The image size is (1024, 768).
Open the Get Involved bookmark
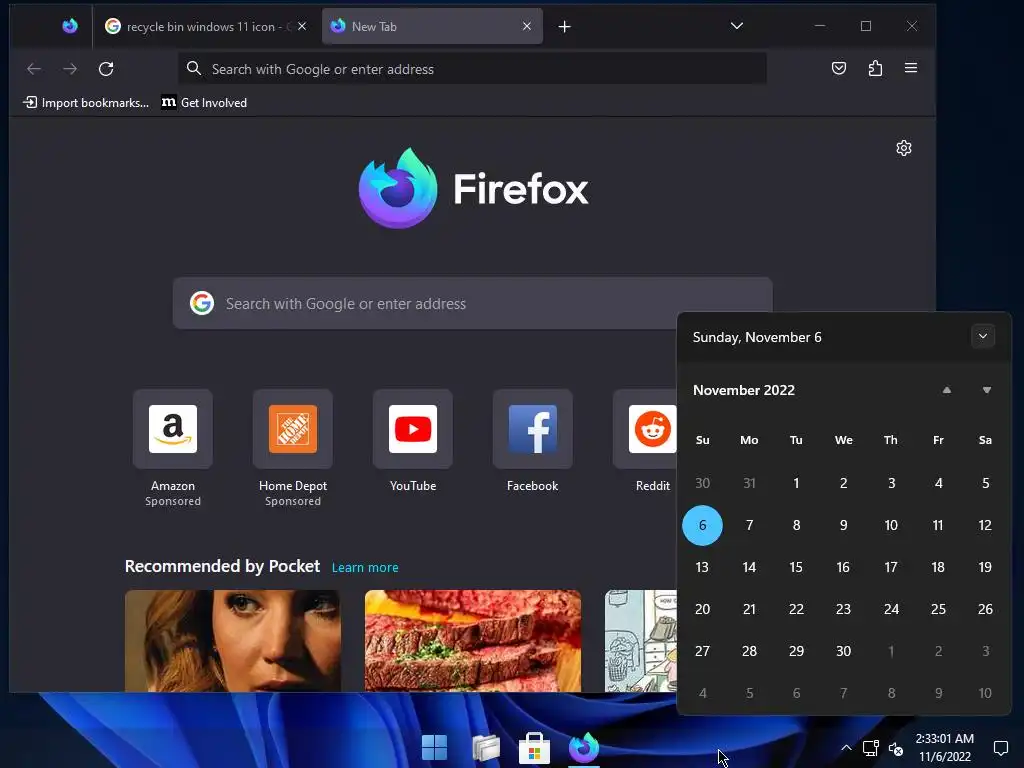click(204, 103)
